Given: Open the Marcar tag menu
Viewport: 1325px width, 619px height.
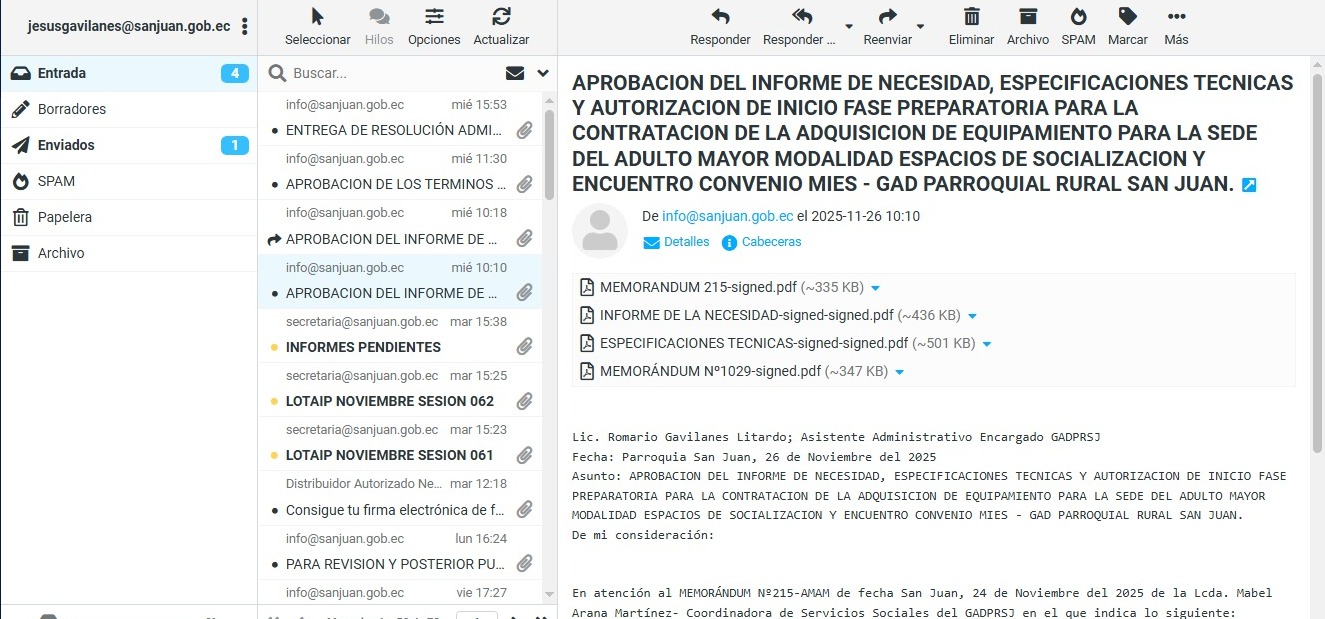Looking at the screenshot, I should pyautogui.click(x=1127, y=17).
